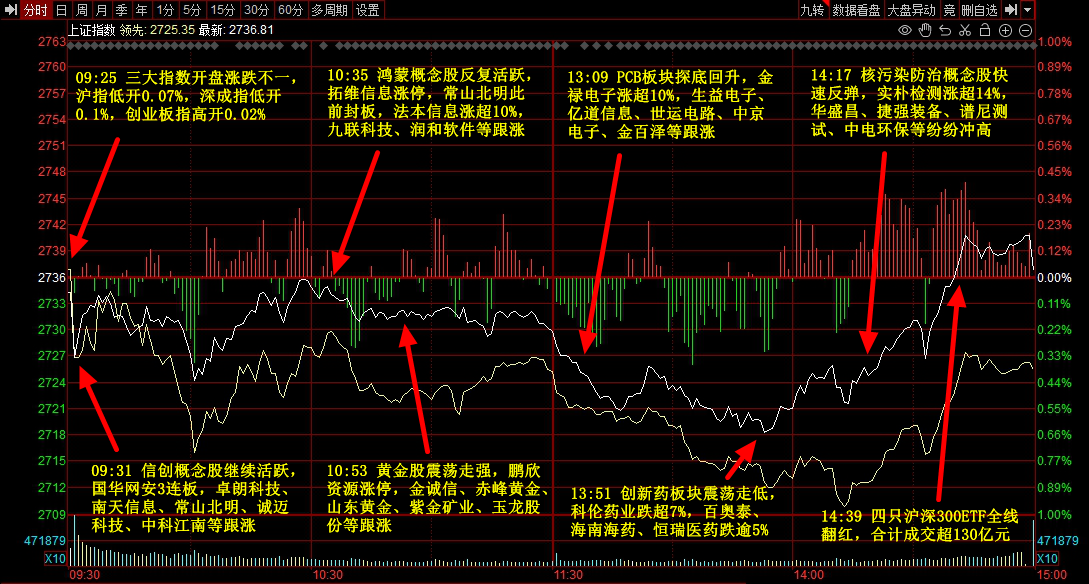Open the 多周期 multi-period view

[x=329, y=10]
